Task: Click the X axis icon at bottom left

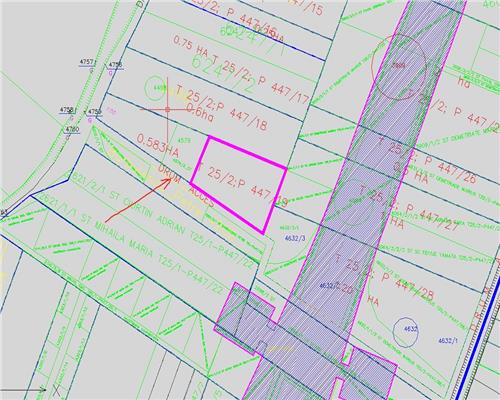Action: click(57, 390)
